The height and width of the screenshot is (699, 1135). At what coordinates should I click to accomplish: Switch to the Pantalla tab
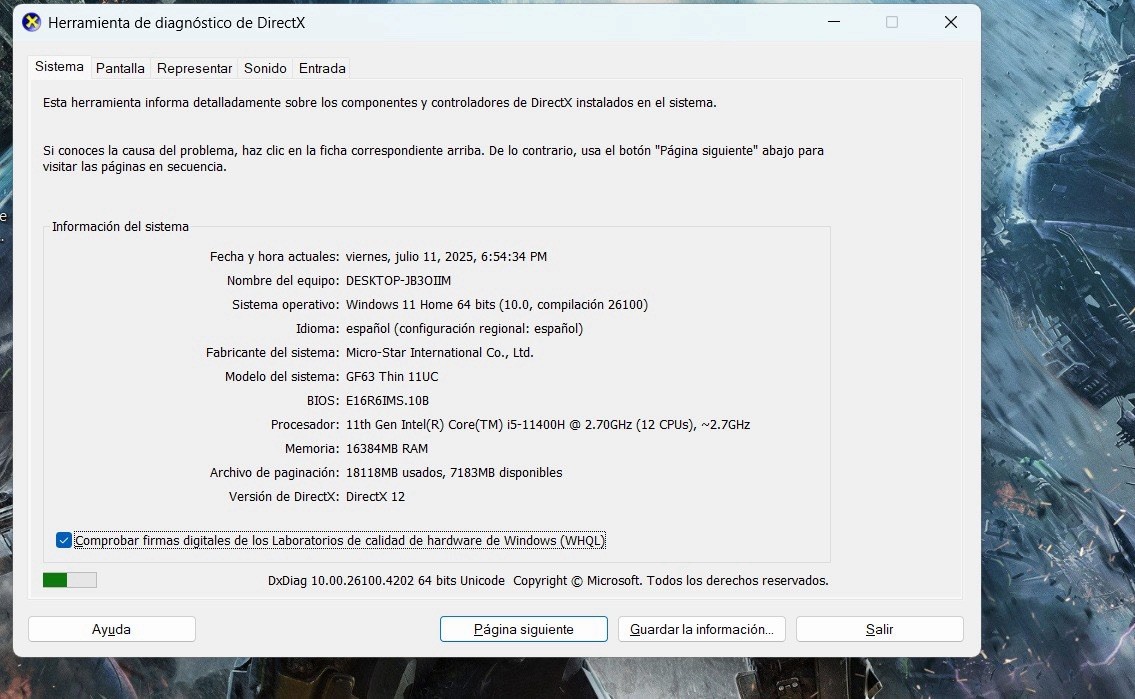(x=120, y=68)
